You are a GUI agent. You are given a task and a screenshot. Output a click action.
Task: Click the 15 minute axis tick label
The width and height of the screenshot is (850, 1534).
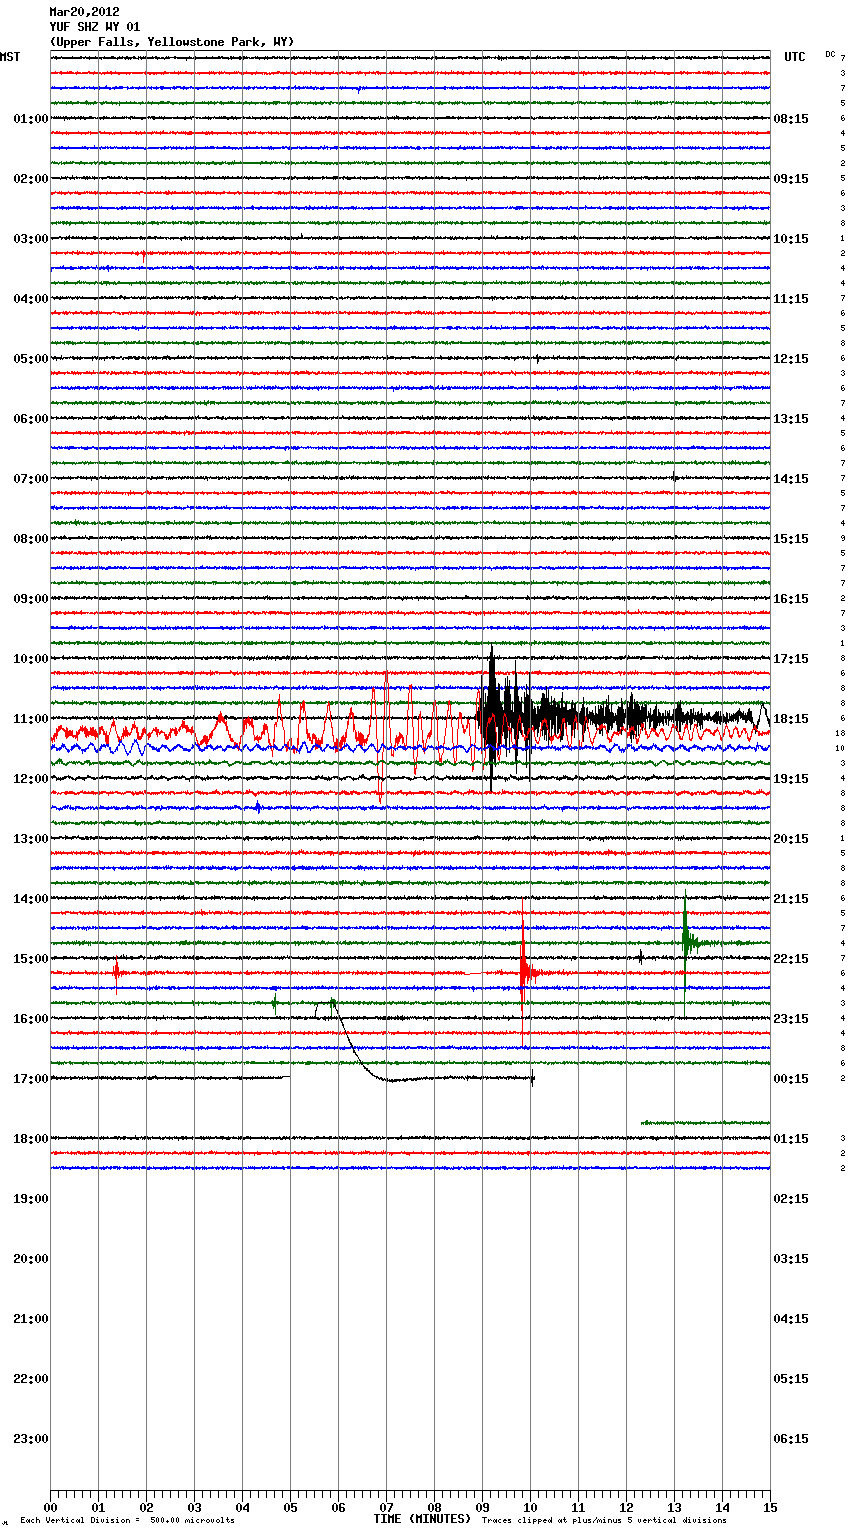pyautogui.click(x=770, y=1507)
